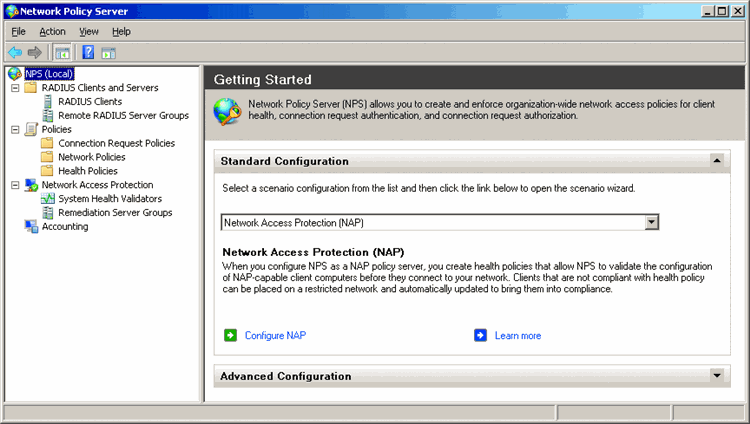Click the Advanced Configuration heading text
The image size is (750, 424).
(x=286, y=376)
